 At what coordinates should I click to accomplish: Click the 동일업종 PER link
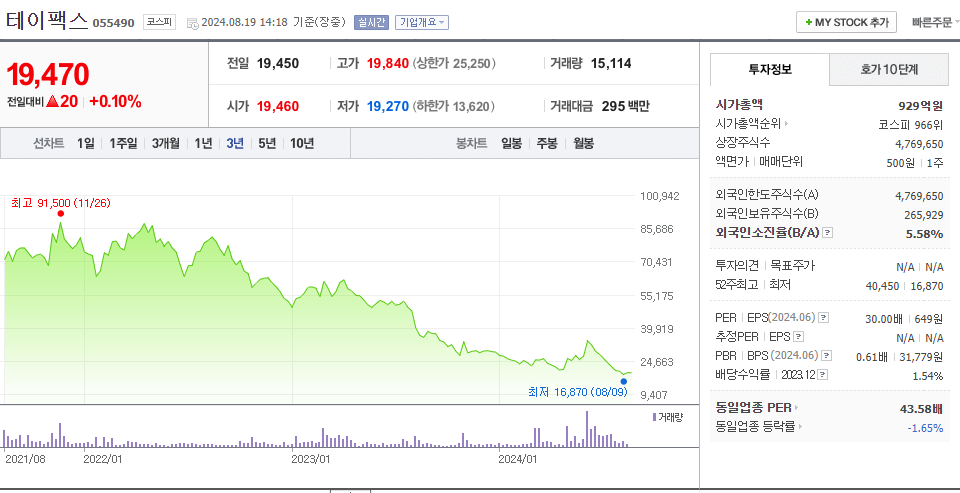pyautogui.click(x=753, y=408)
